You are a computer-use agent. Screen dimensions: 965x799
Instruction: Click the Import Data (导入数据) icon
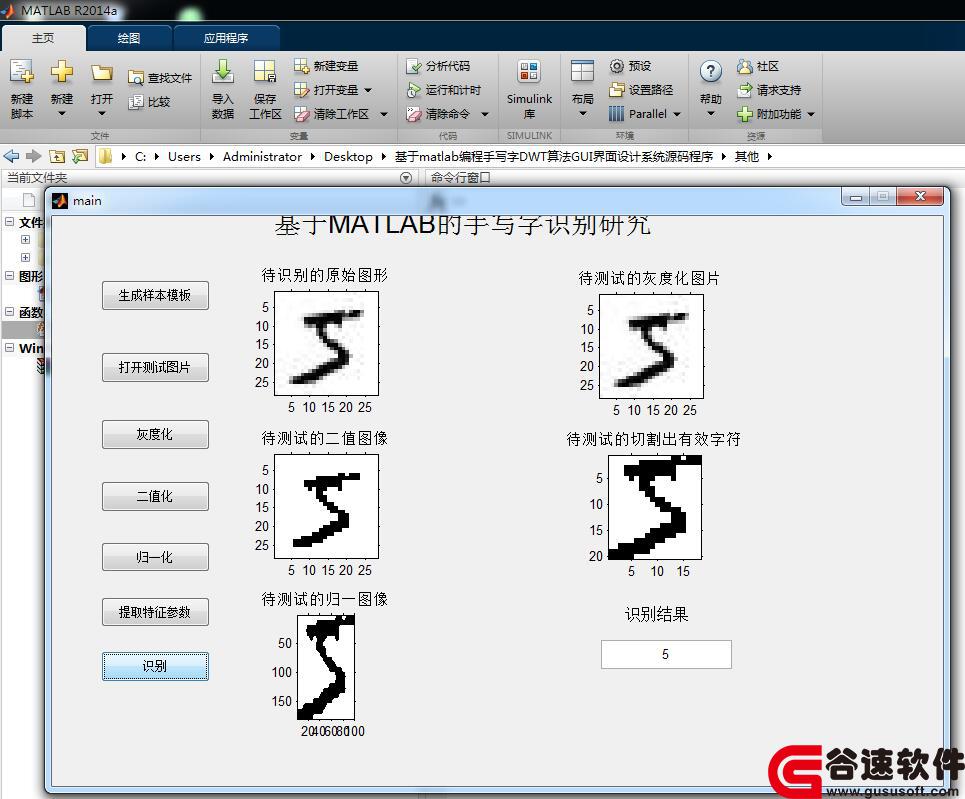[223, 72]
